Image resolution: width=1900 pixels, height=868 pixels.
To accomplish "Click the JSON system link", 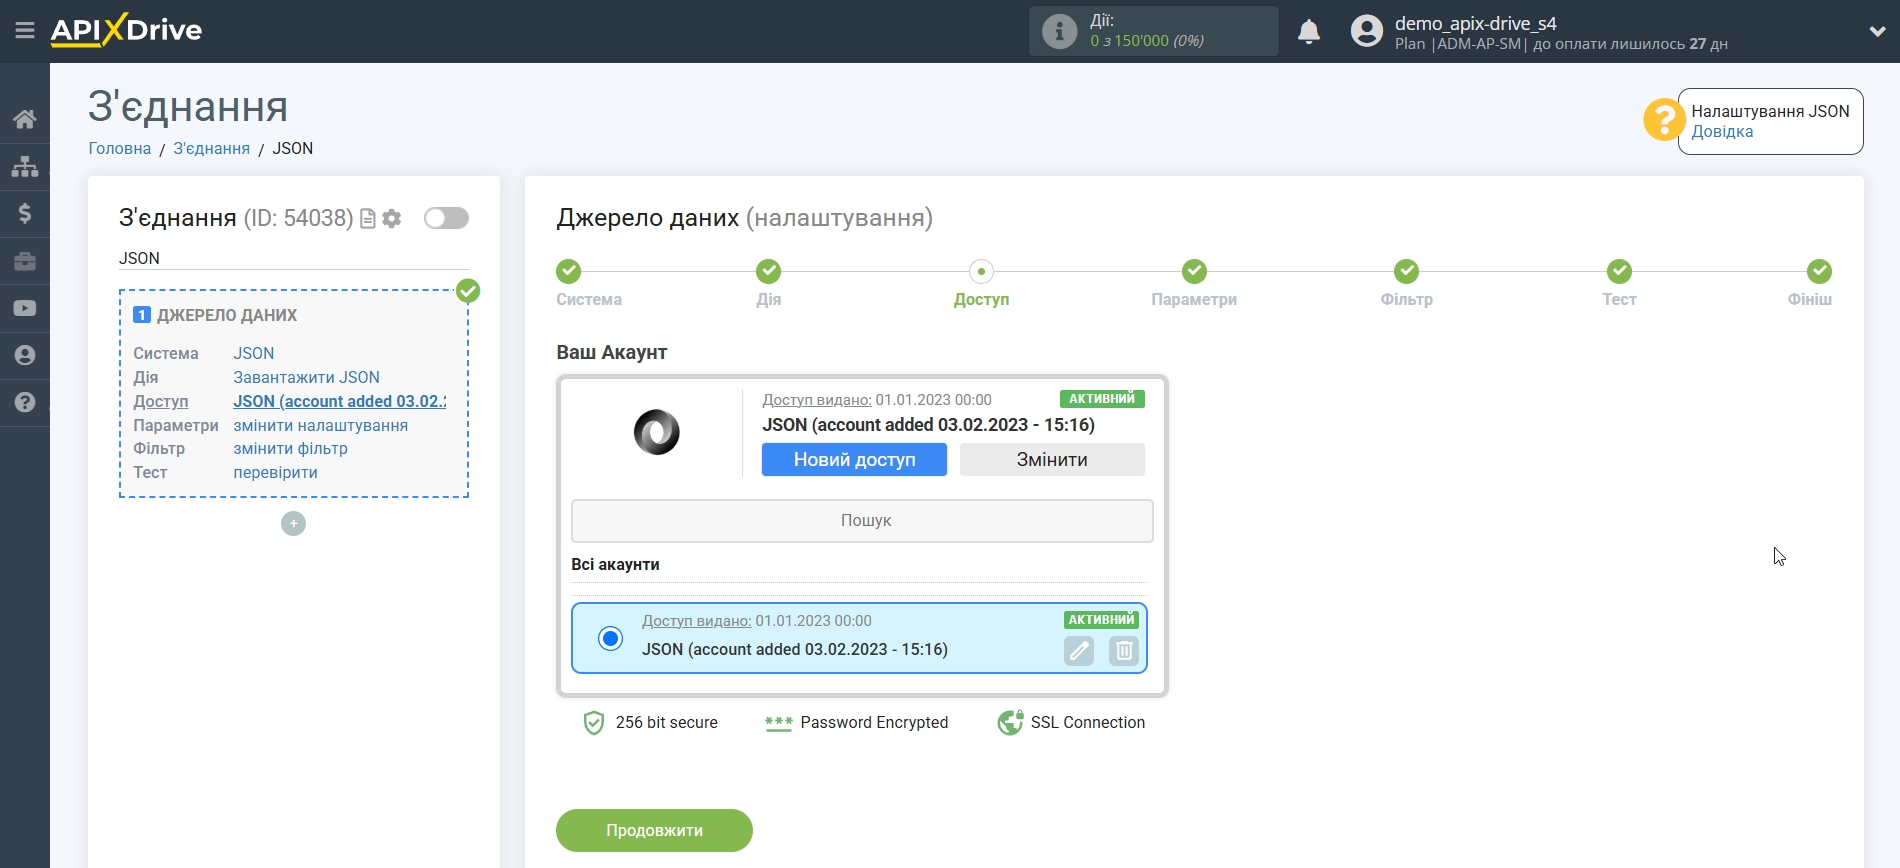I will click(x=253, y=353).
